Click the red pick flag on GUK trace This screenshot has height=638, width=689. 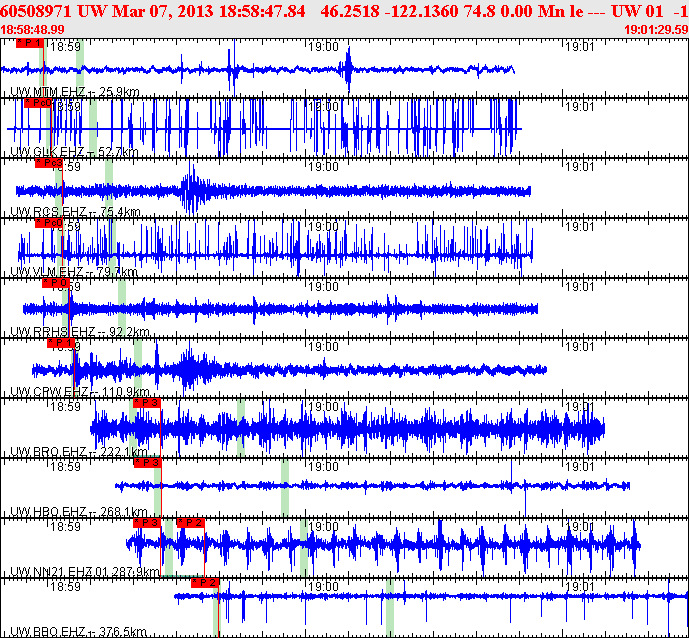tap(37, 102)
